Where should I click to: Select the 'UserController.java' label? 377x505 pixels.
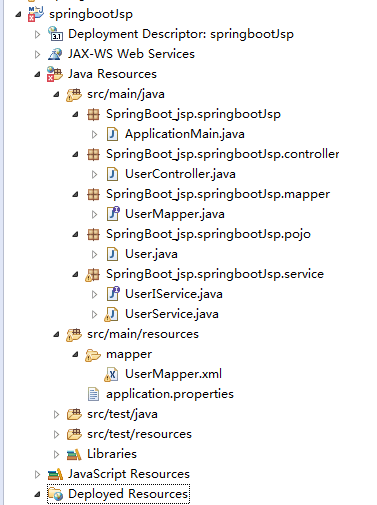(x=180, y=174)
